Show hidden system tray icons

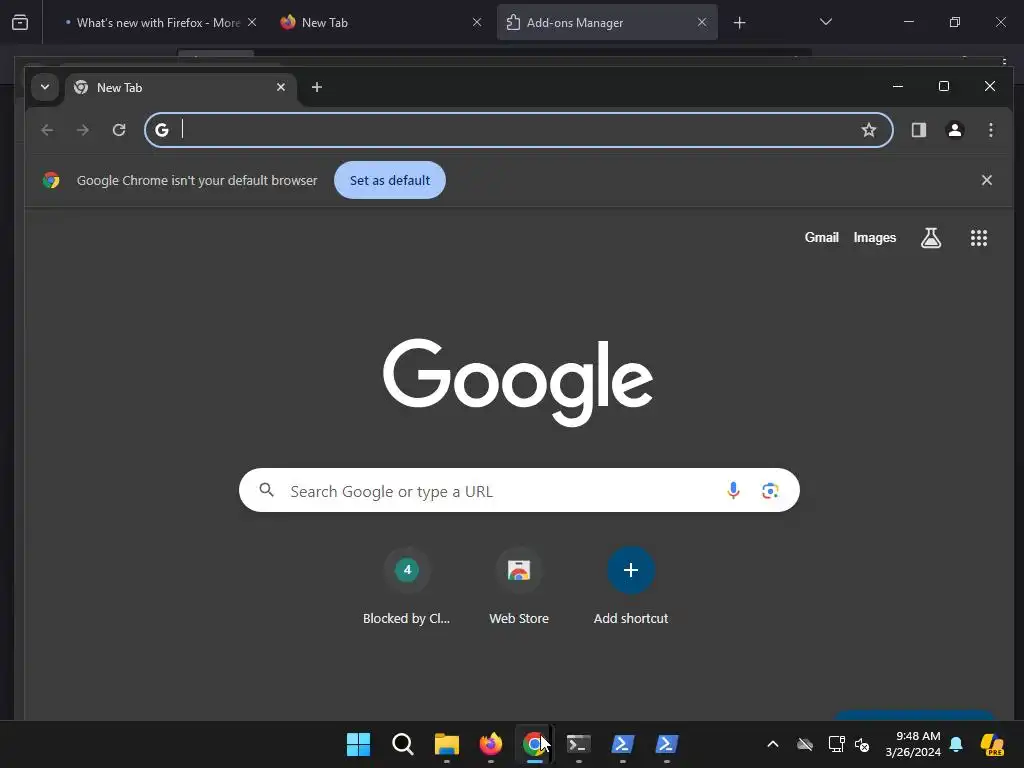773,744
